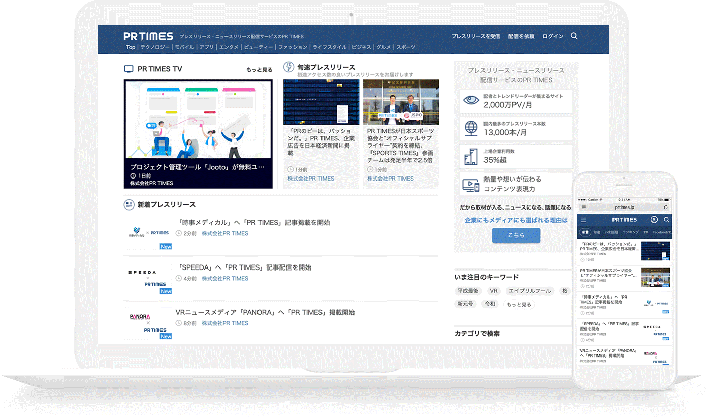Select the エイプリルフール keyword tag
The image size is (710, 417).
click(x=530, y=291)
